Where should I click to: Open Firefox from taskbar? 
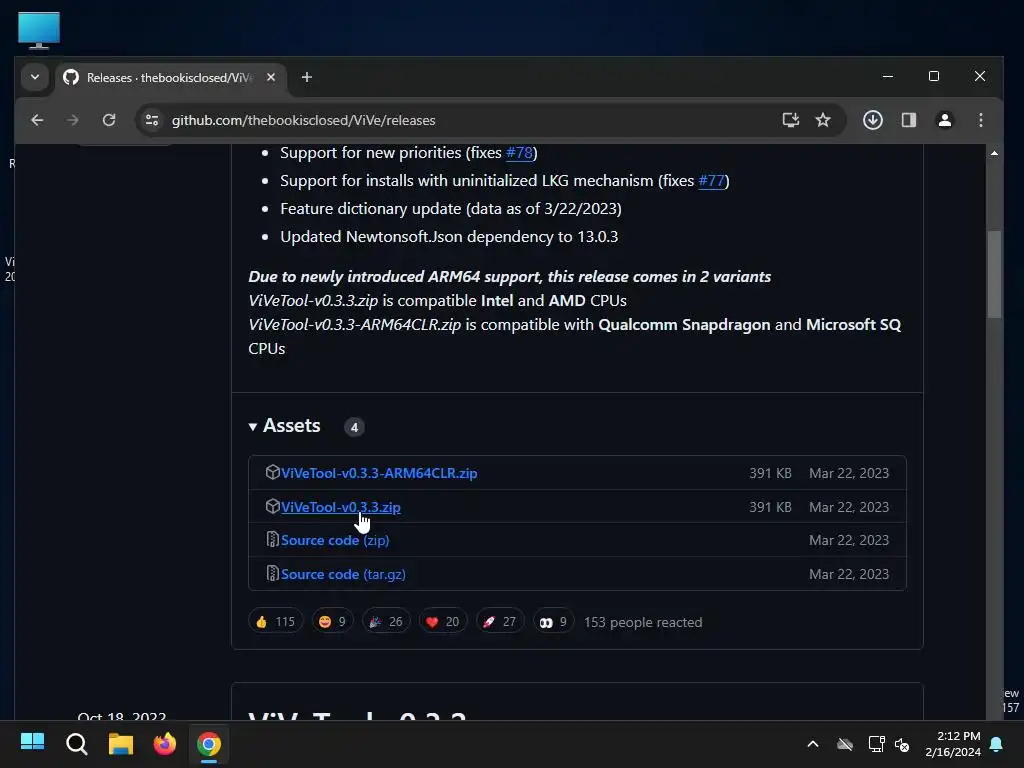point(165,743)
